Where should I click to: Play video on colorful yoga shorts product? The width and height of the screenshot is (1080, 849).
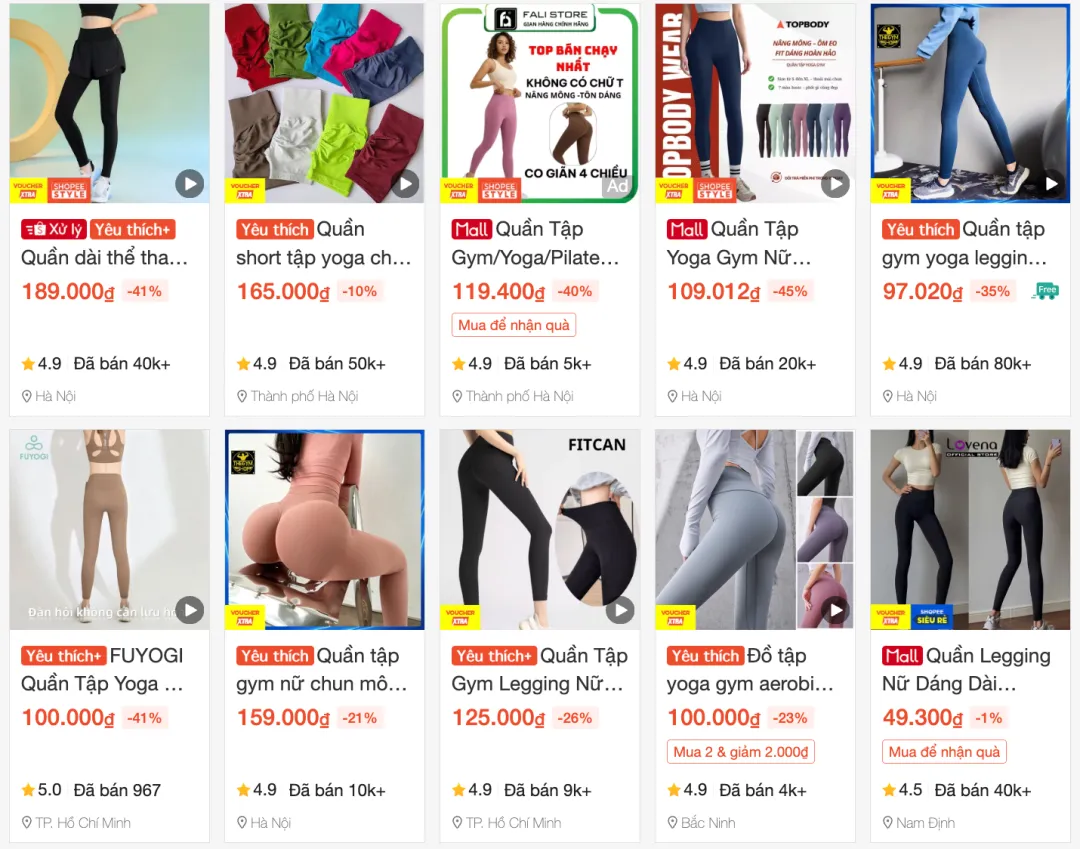click(405, 184)
